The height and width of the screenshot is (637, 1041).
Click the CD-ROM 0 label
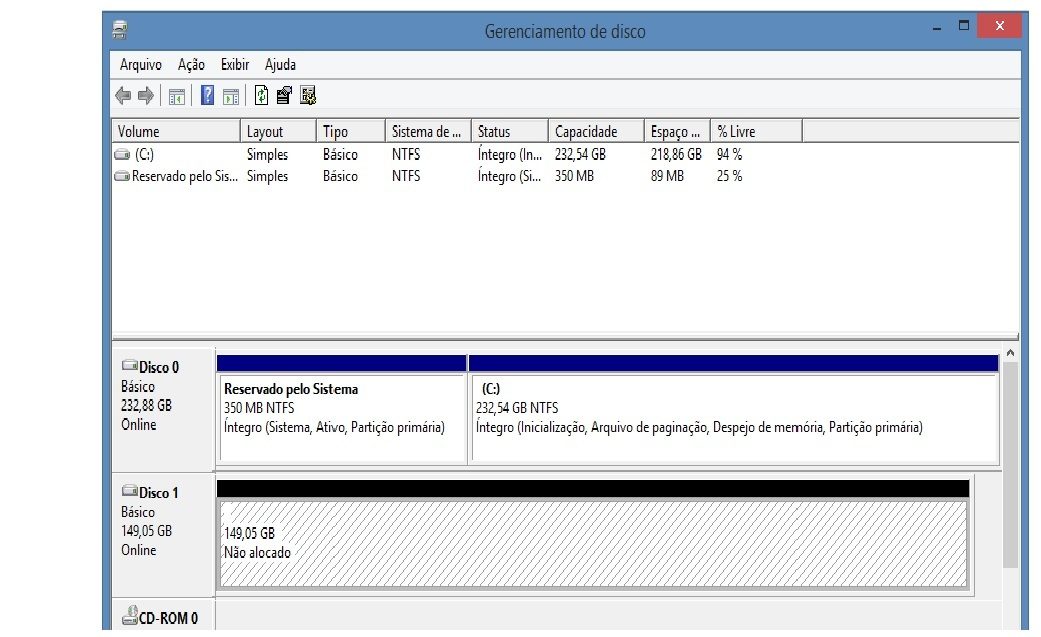tap(168, 618)
